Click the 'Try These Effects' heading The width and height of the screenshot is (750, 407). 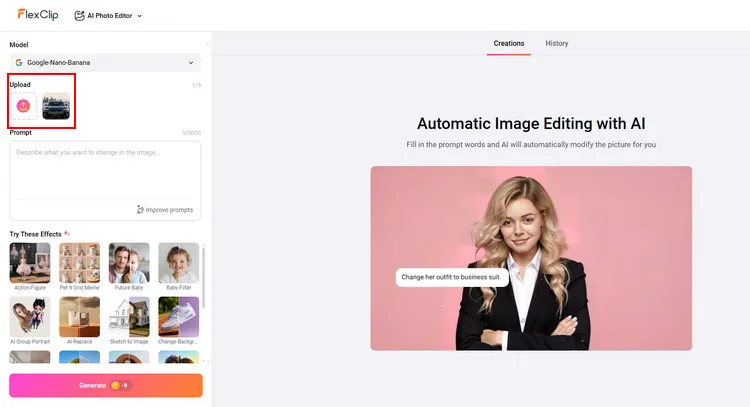tap(35, 234)
